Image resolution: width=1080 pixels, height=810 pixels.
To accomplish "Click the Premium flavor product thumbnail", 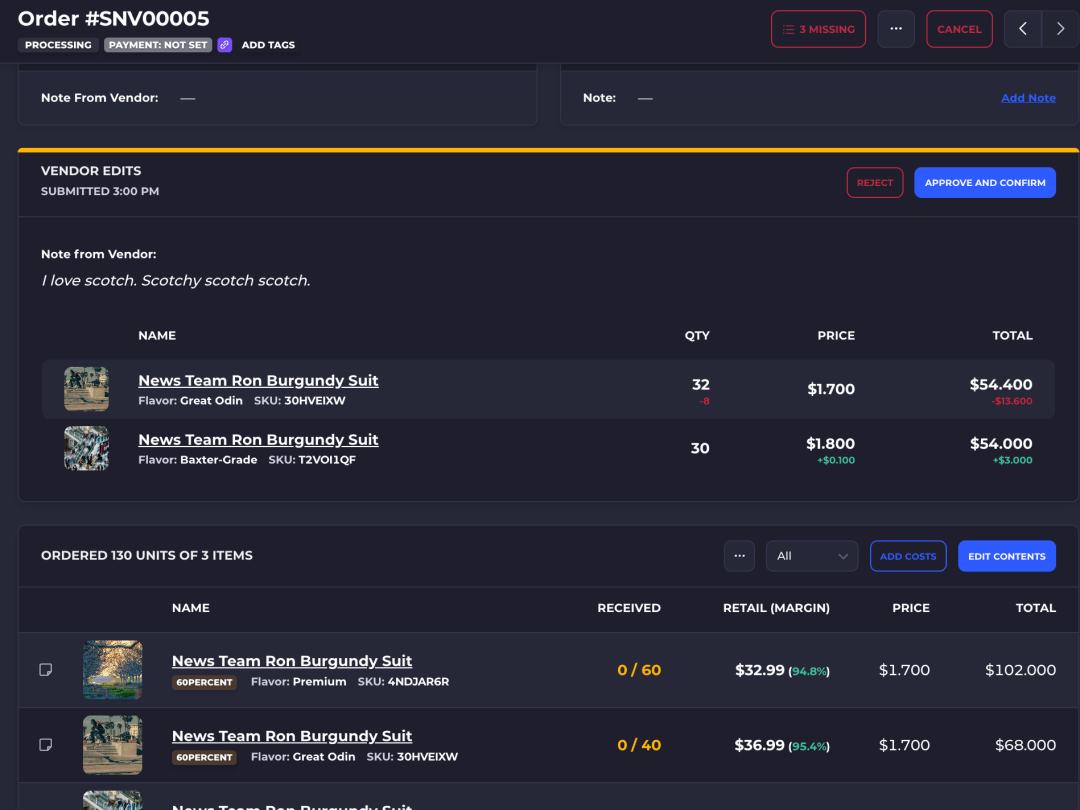I will tap(112, 669).
